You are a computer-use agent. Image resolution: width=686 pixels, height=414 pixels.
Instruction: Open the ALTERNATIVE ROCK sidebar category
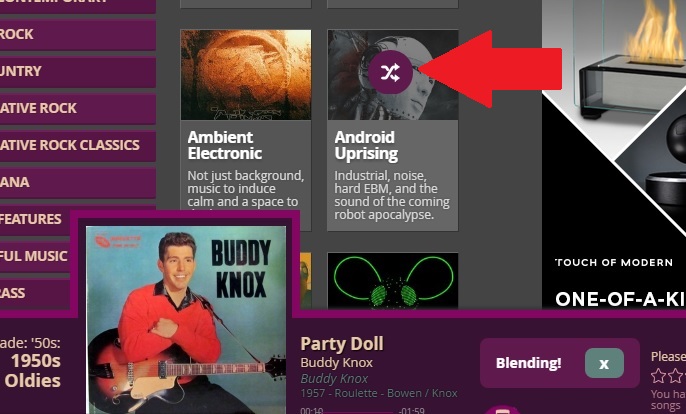pyautogui.click(x=77, y=108)
